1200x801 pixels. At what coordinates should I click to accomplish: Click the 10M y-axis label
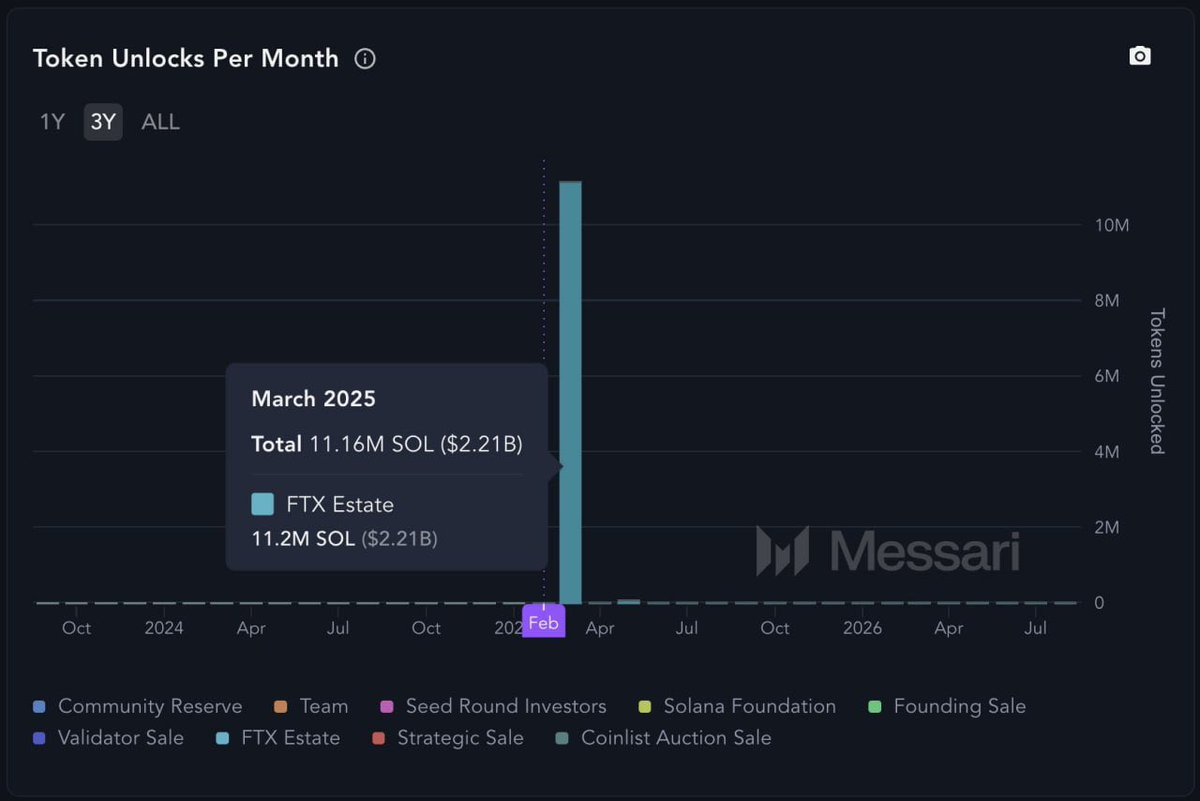click(1112, 226)
